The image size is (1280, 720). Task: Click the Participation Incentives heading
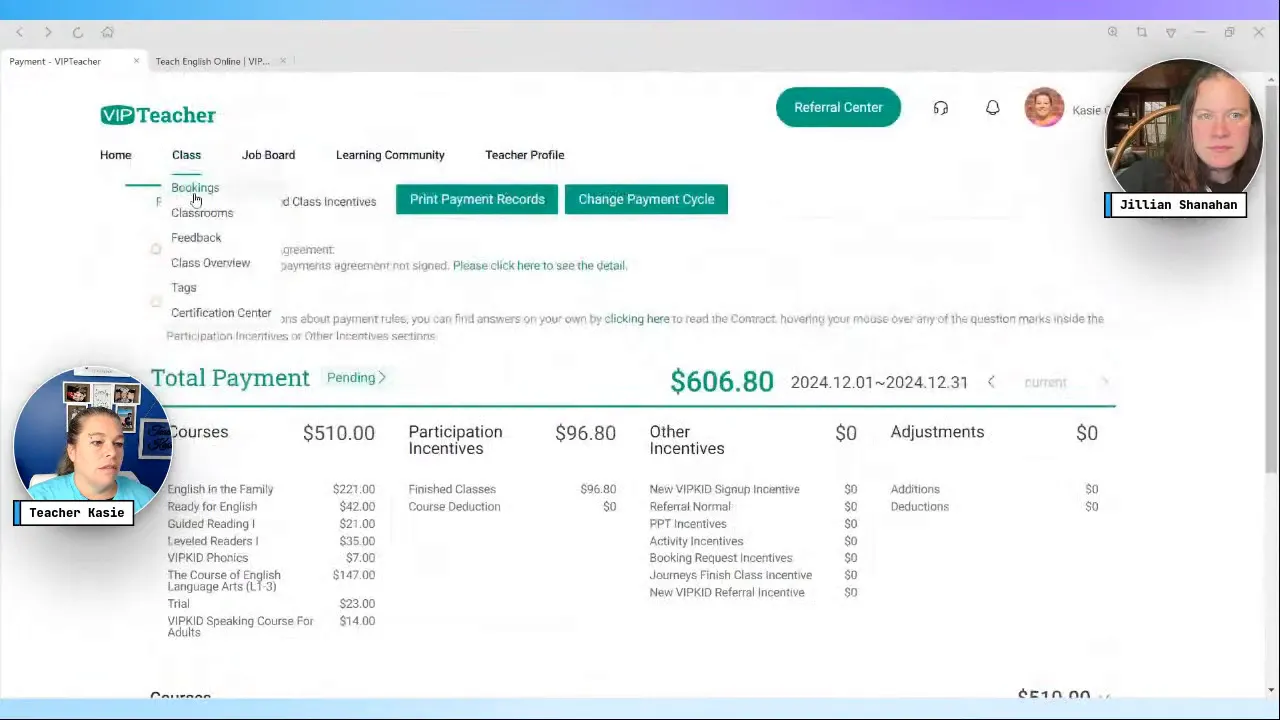(455, 440)
